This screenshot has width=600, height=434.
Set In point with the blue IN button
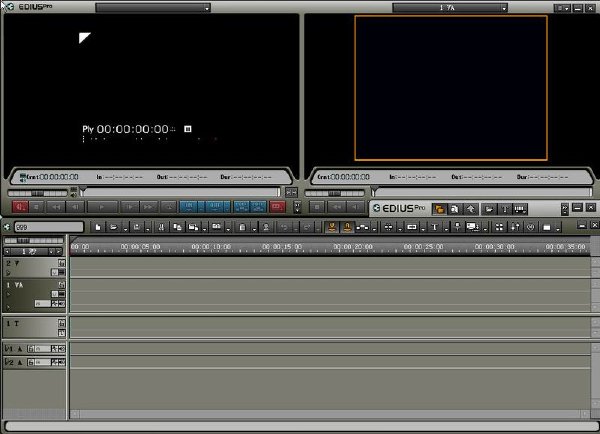189,207
